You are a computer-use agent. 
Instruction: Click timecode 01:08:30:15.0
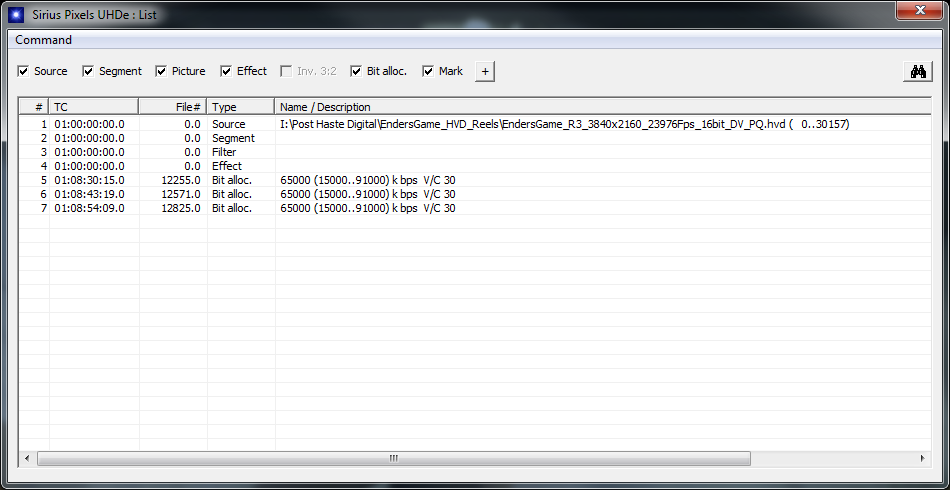pyautogui.click(x=89, y=180)
